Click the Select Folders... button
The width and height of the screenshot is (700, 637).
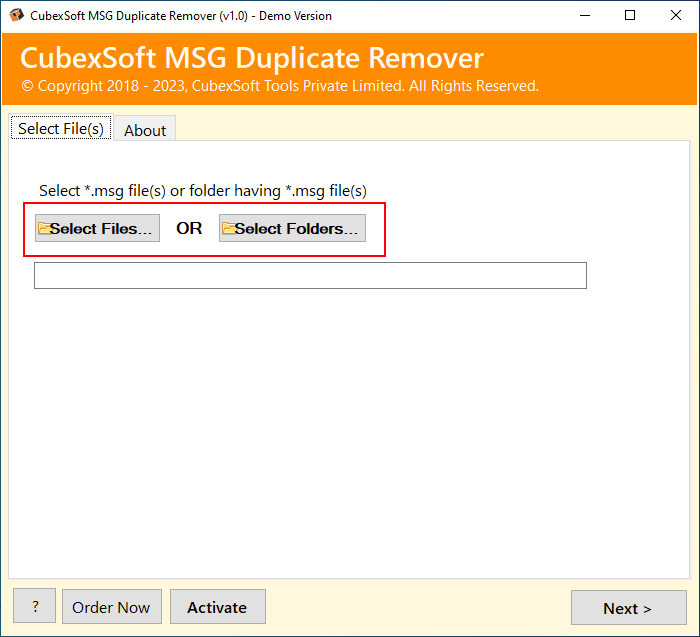point(292,228)
